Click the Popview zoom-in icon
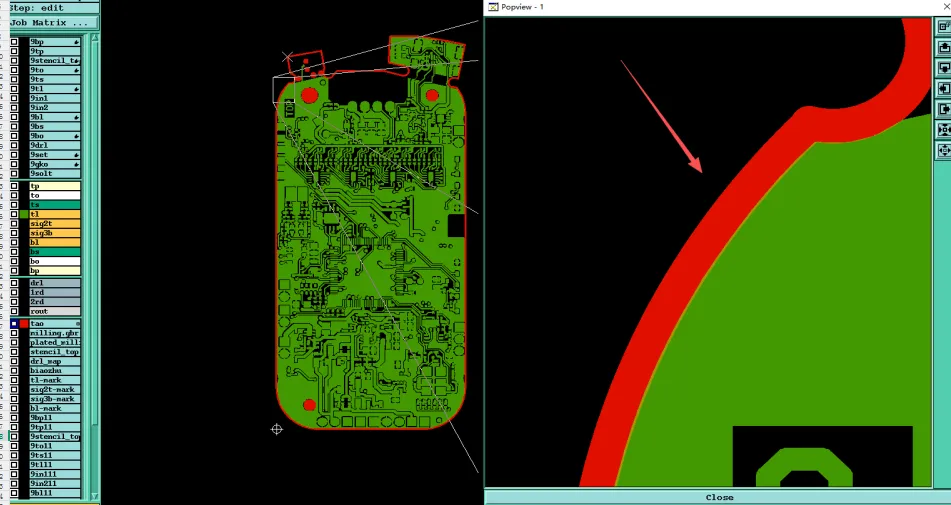 [x=944, y=130]
